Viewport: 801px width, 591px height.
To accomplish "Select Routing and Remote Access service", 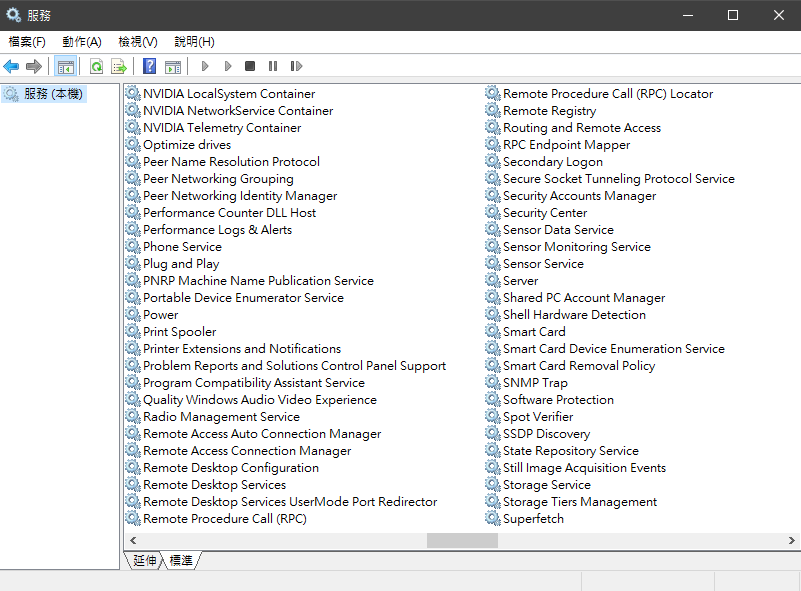I will point(582,128).
